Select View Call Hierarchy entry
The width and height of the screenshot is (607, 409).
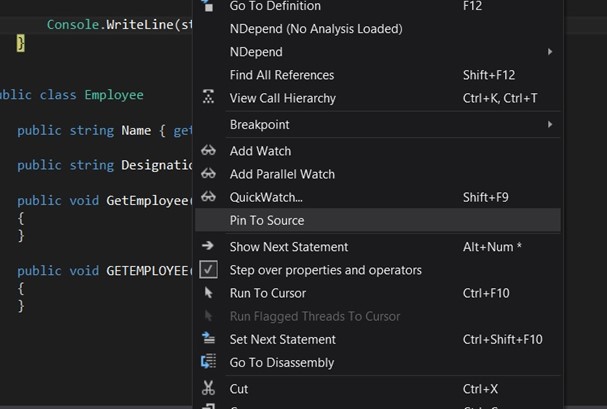tap(377, 98)
